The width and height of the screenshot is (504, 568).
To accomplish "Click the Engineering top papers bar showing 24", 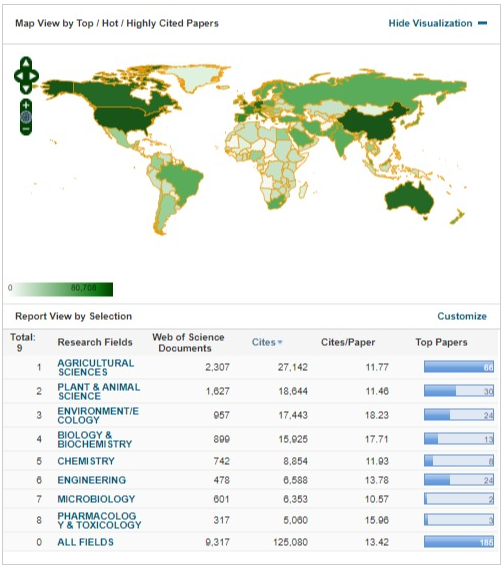I will (459, 480).
